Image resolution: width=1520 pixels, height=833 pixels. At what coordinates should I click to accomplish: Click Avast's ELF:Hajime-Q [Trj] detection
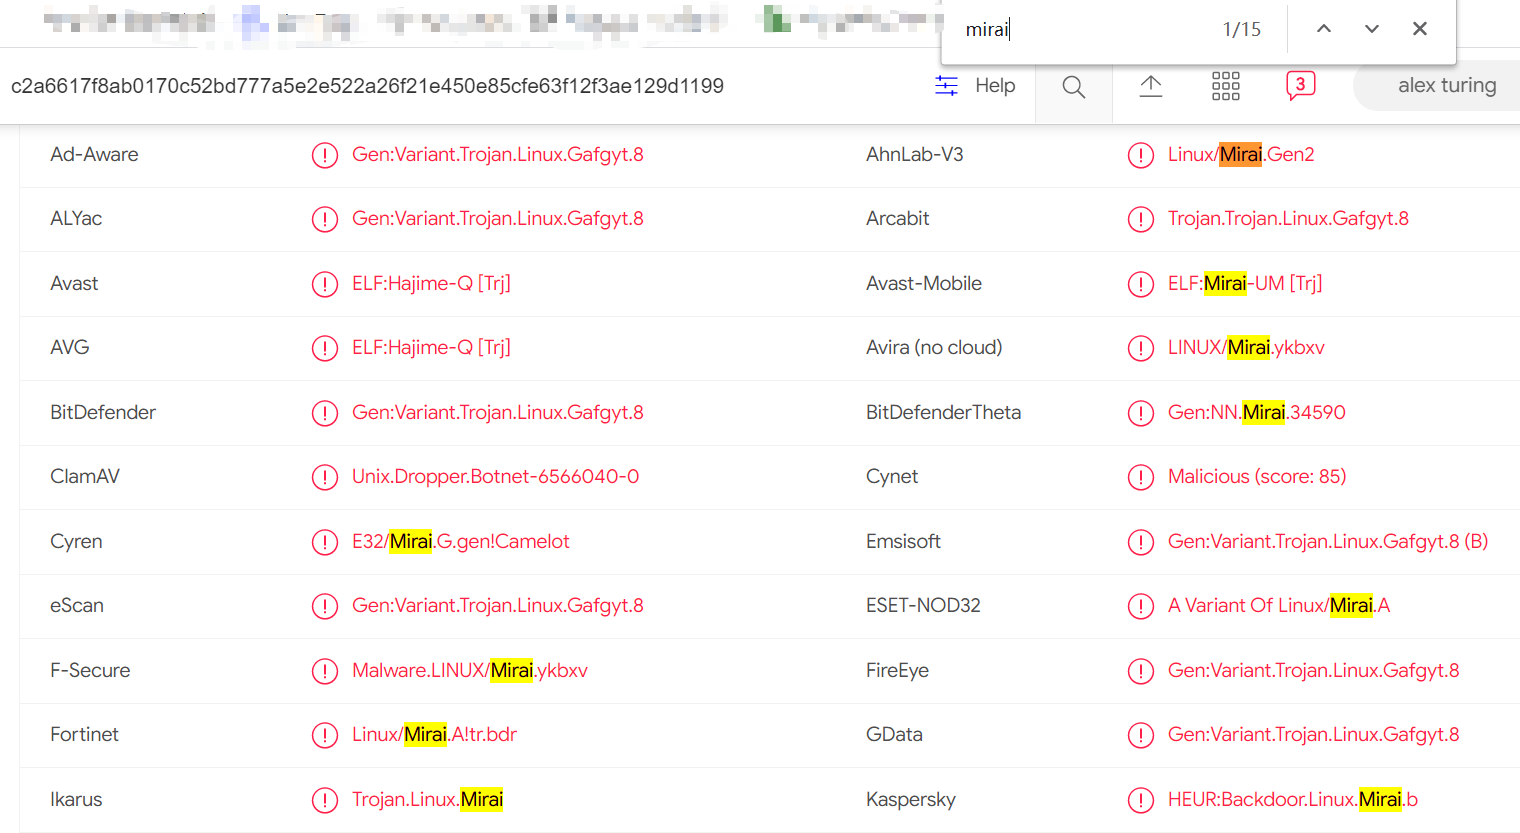(431, 284)
